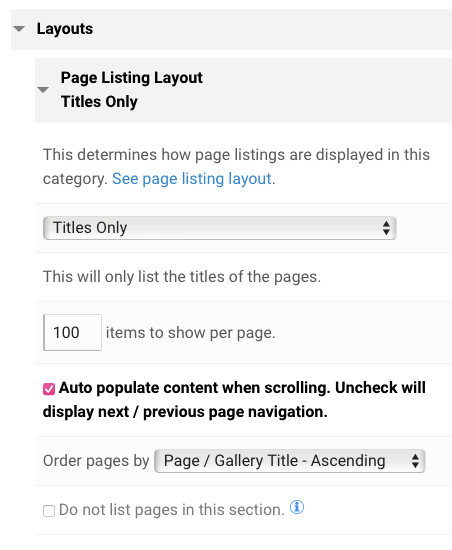The height and width of the screenshot is (550, 452).
Task: Click the Order pages by stepper arrows
Action: (415, 461)
